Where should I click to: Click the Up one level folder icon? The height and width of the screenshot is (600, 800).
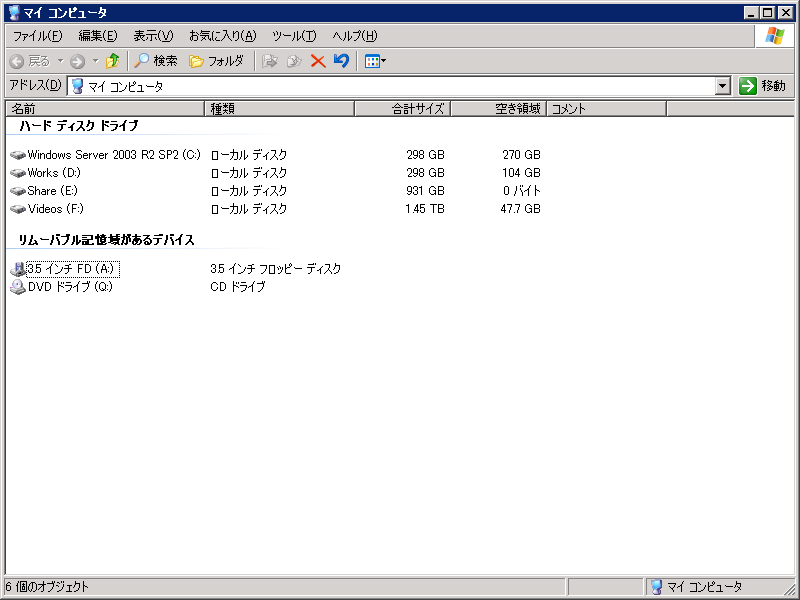click(x=112, y=61)
